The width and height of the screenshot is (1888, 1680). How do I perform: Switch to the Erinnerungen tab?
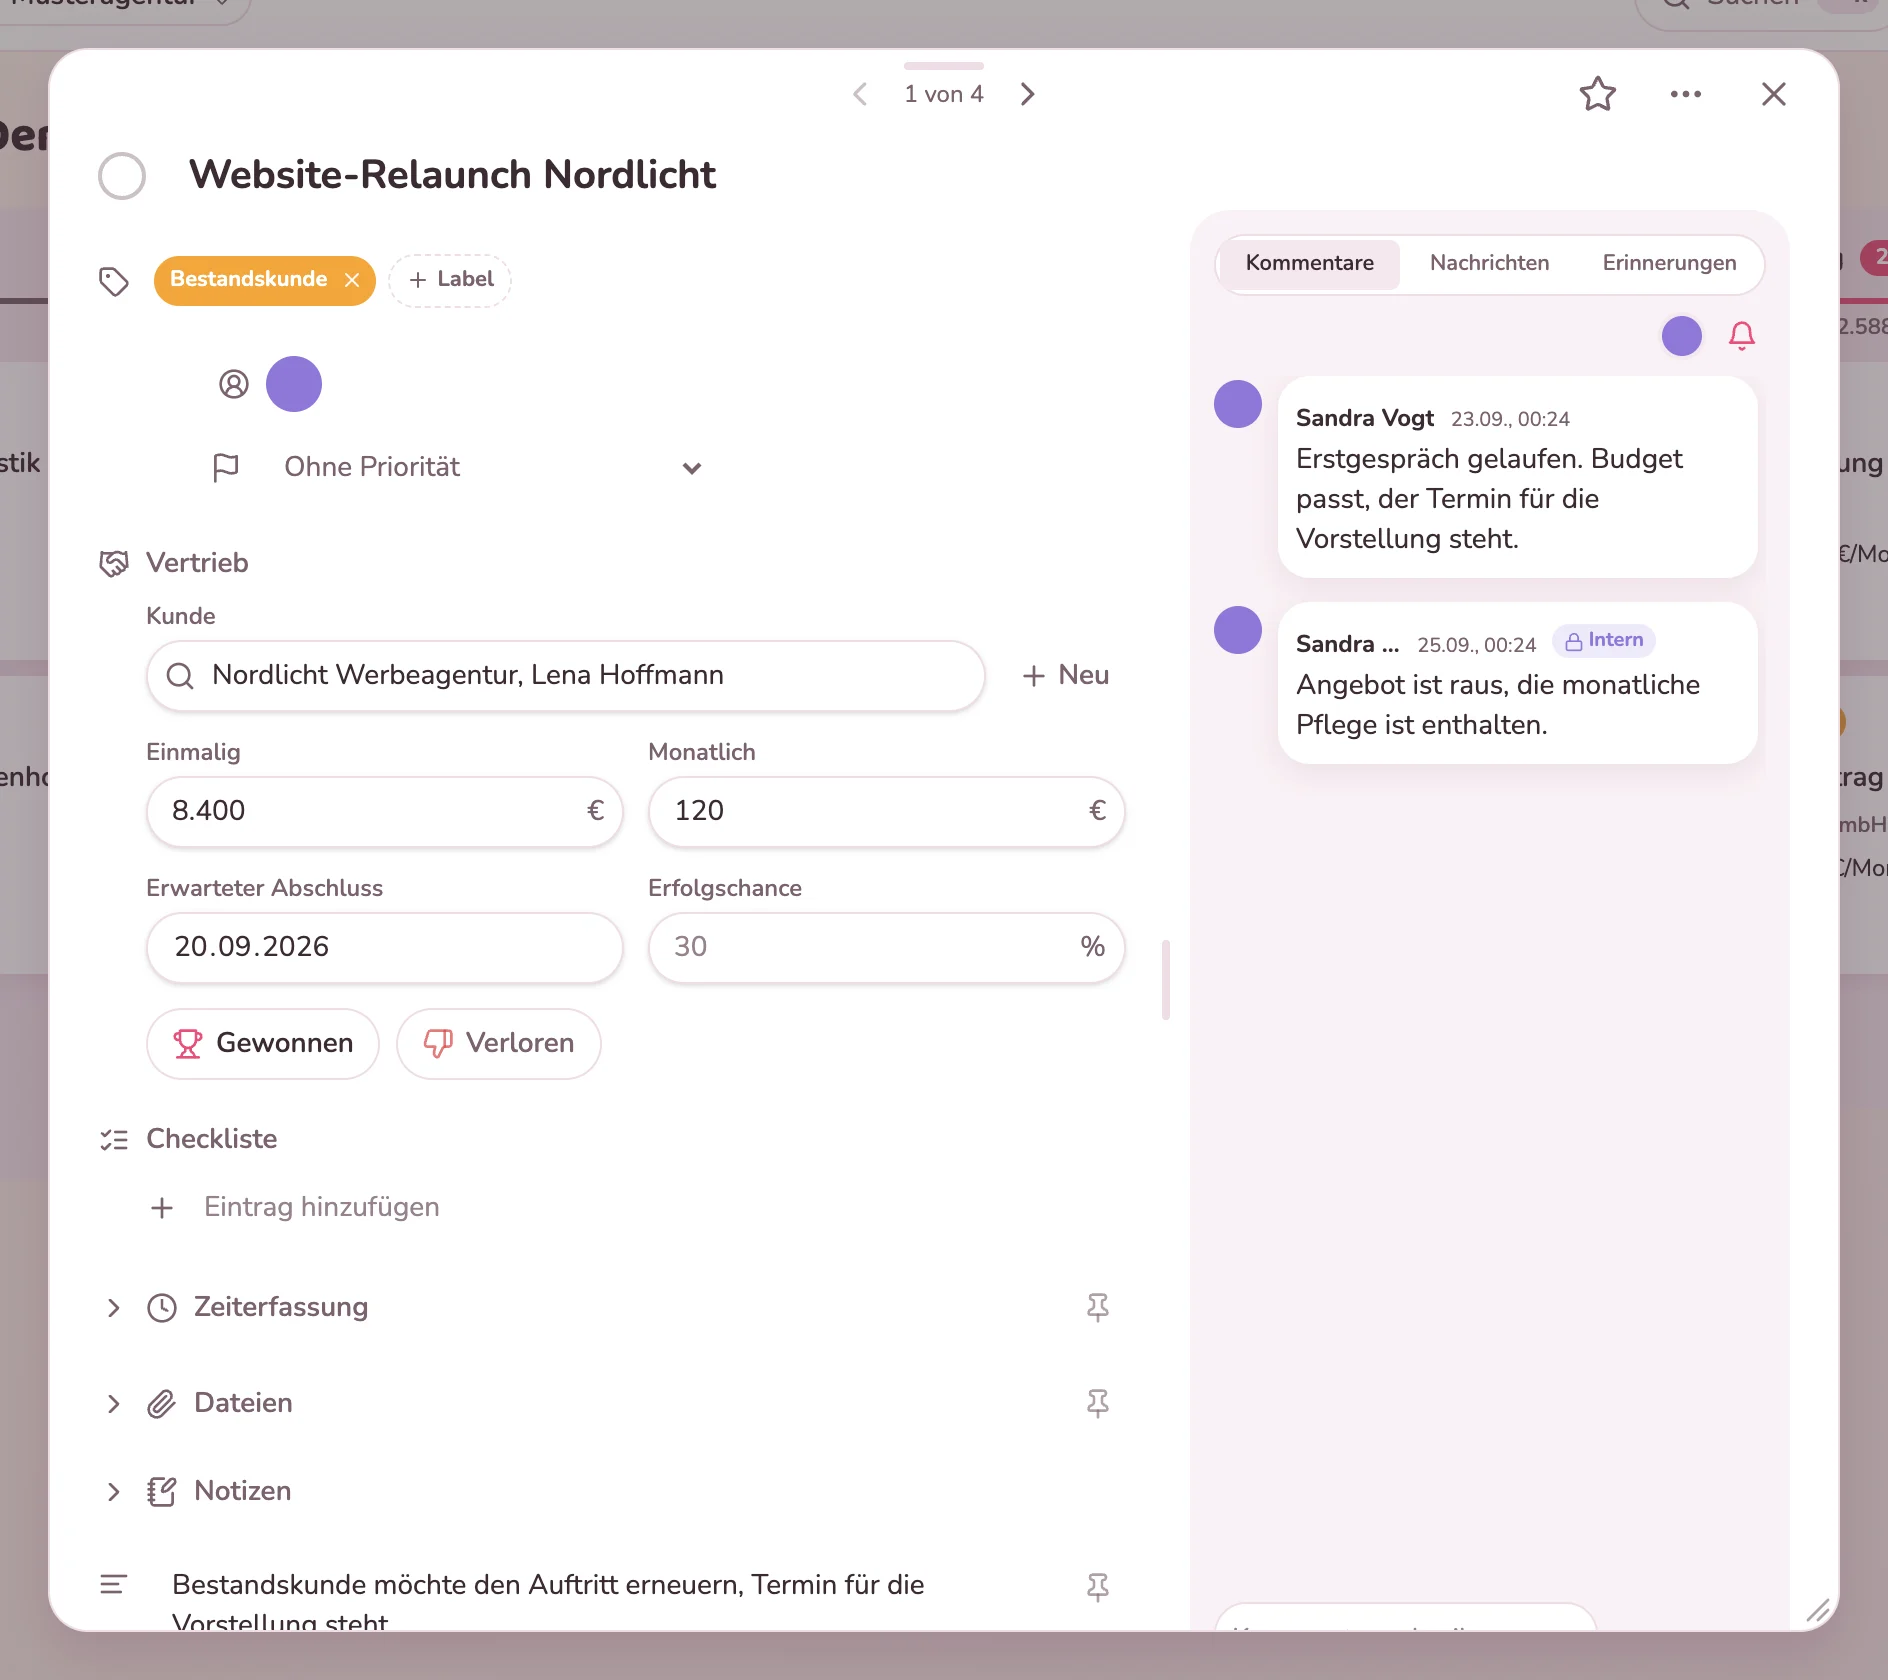(x=1669, y=264)
